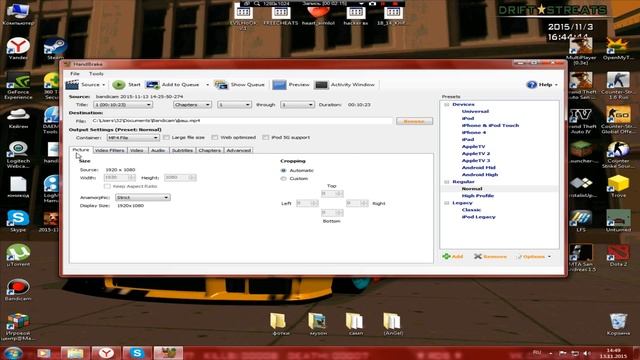This screenshot has height=360, width=640.
Task: Click the Add to Queue icon
Action: point(153,84)
